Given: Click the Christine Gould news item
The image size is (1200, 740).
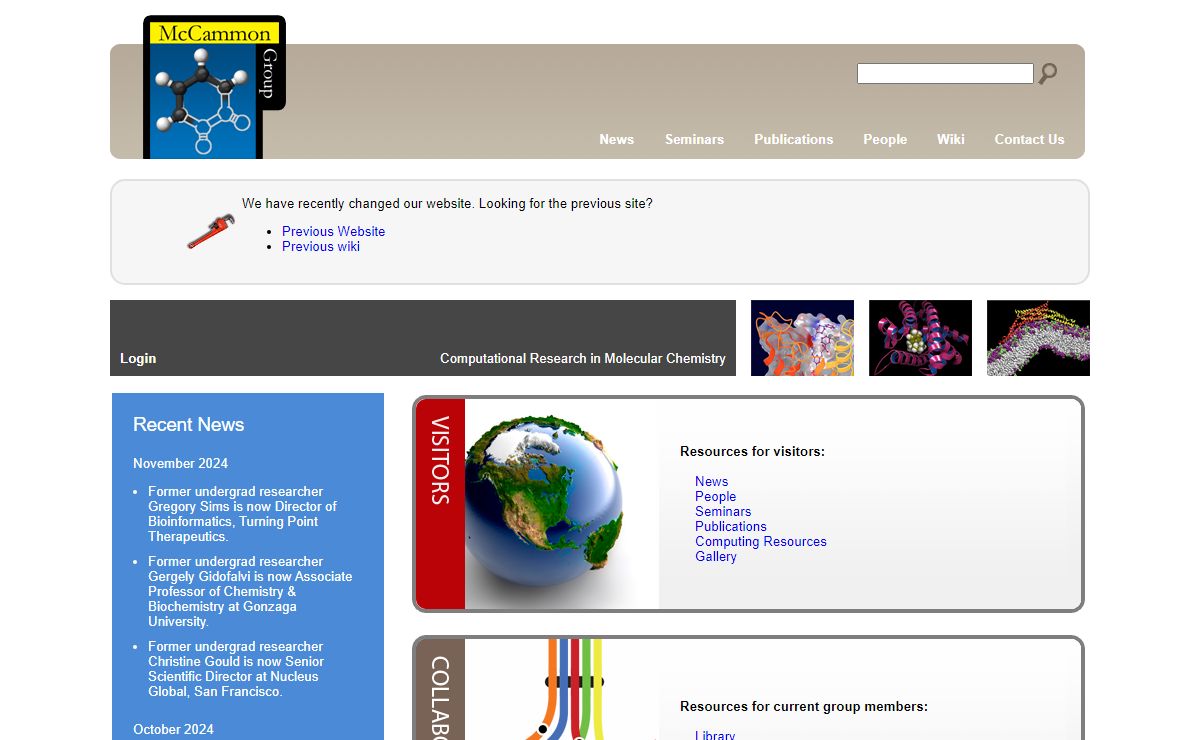Looking at the screenshot, I should tap(236, 669).
